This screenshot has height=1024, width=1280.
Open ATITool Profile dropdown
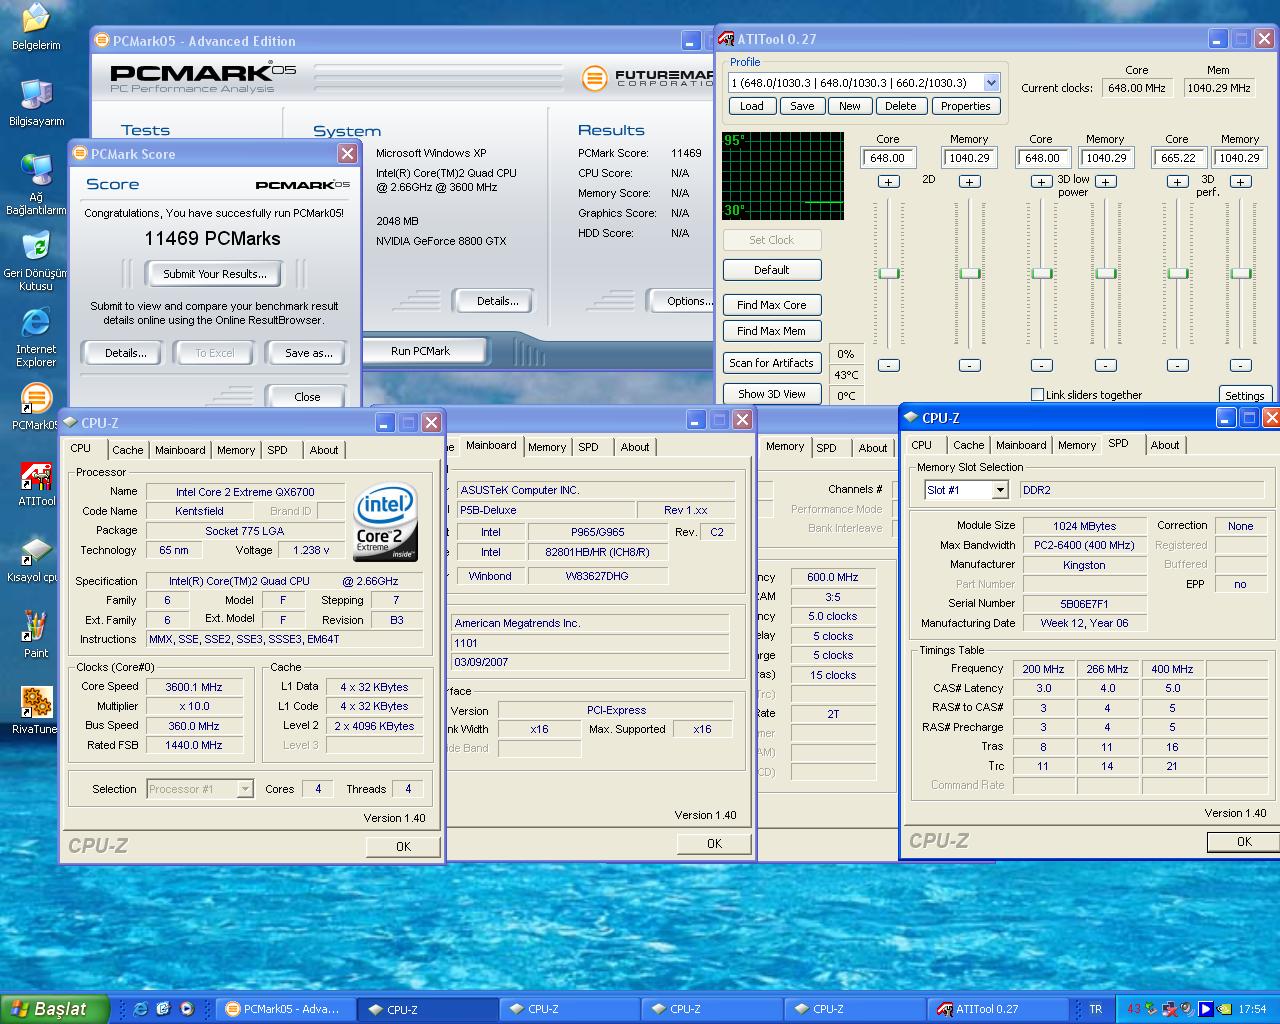(x=991, y=83)
